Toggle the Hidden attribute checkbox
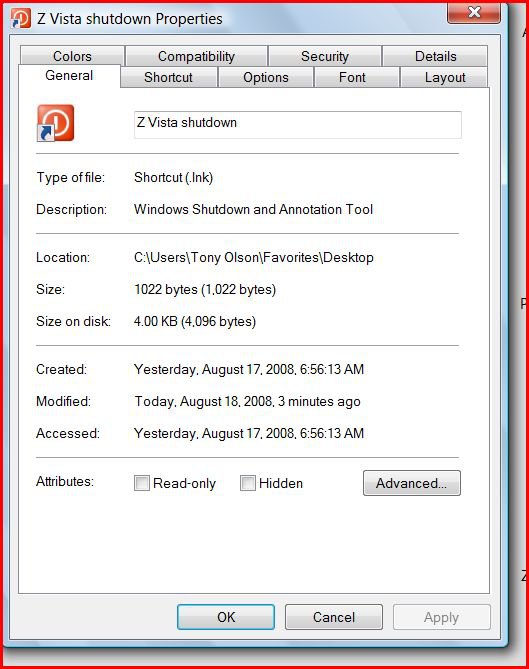The image size is (529, 669). click(x=247, y=483)
